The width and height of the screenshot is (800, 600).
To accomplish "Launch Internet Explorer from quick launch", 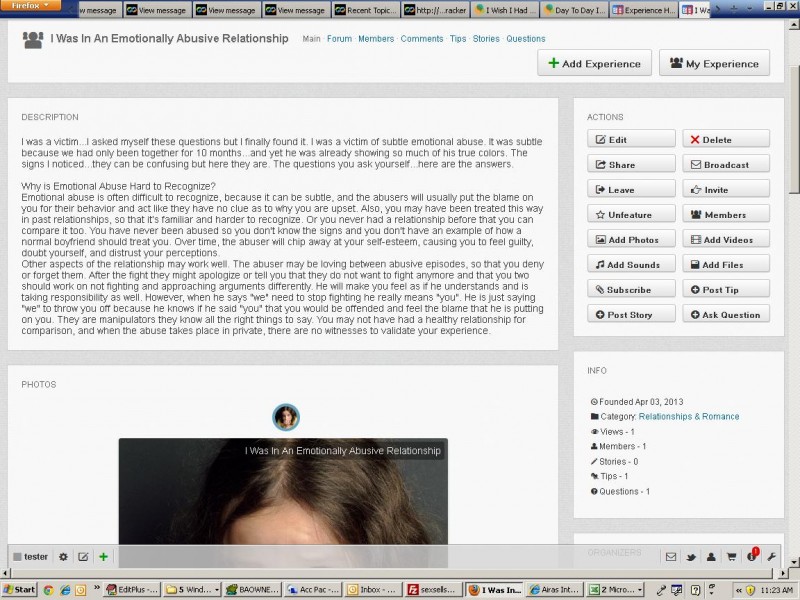I will pyautogui.click(x=65, y=590).
